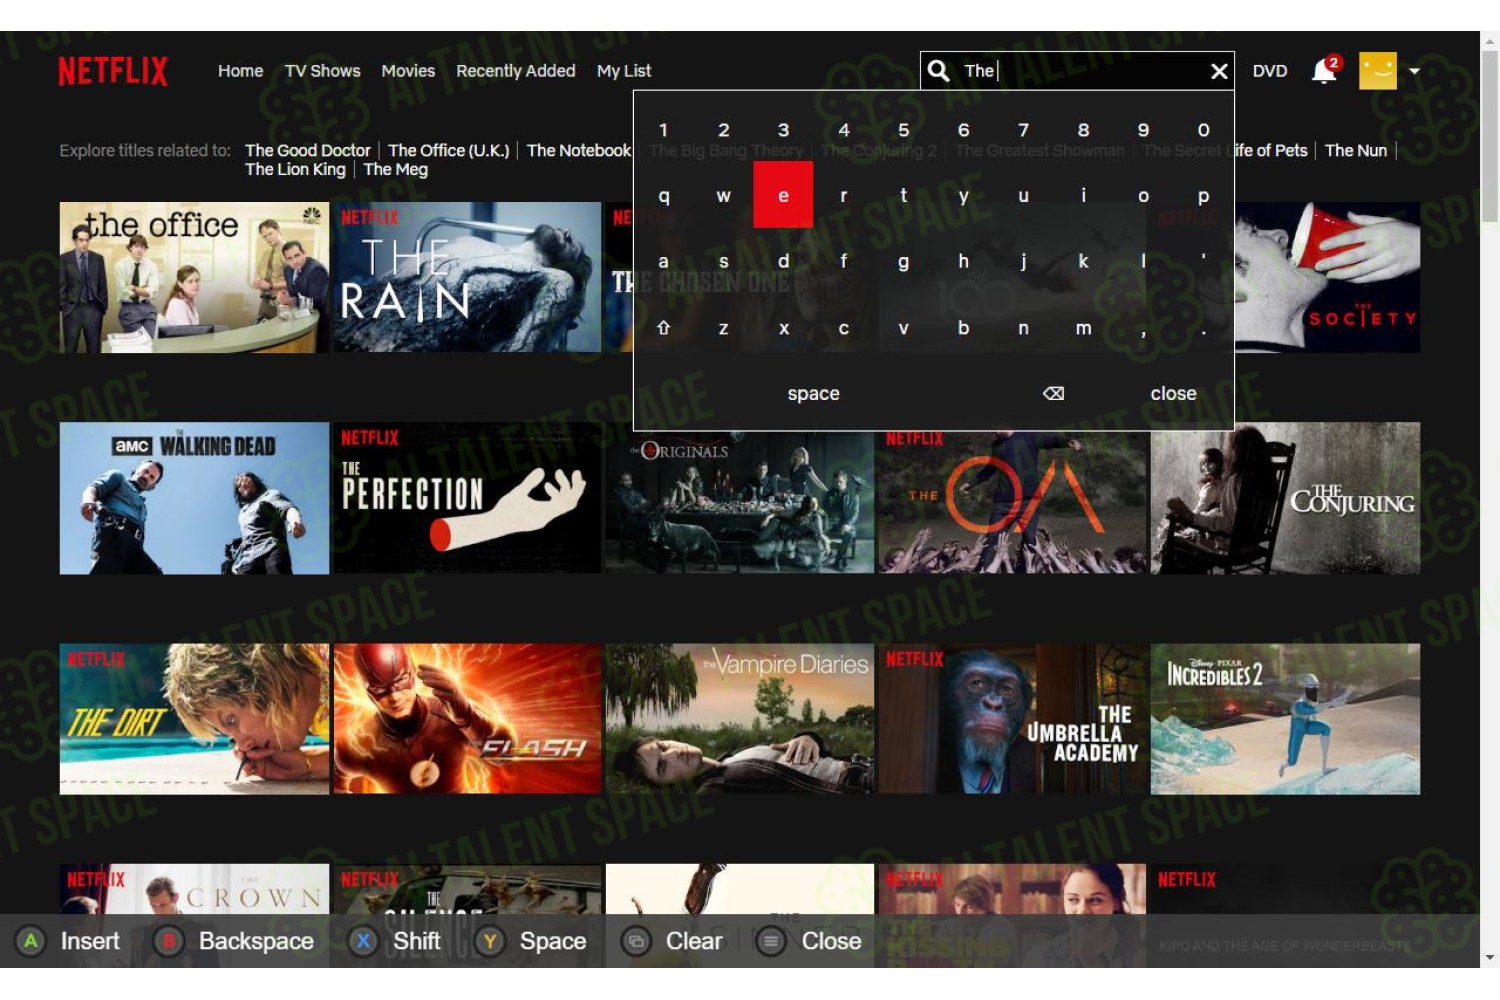Tap the period key on the keyboard

(x=1203, y=330)
